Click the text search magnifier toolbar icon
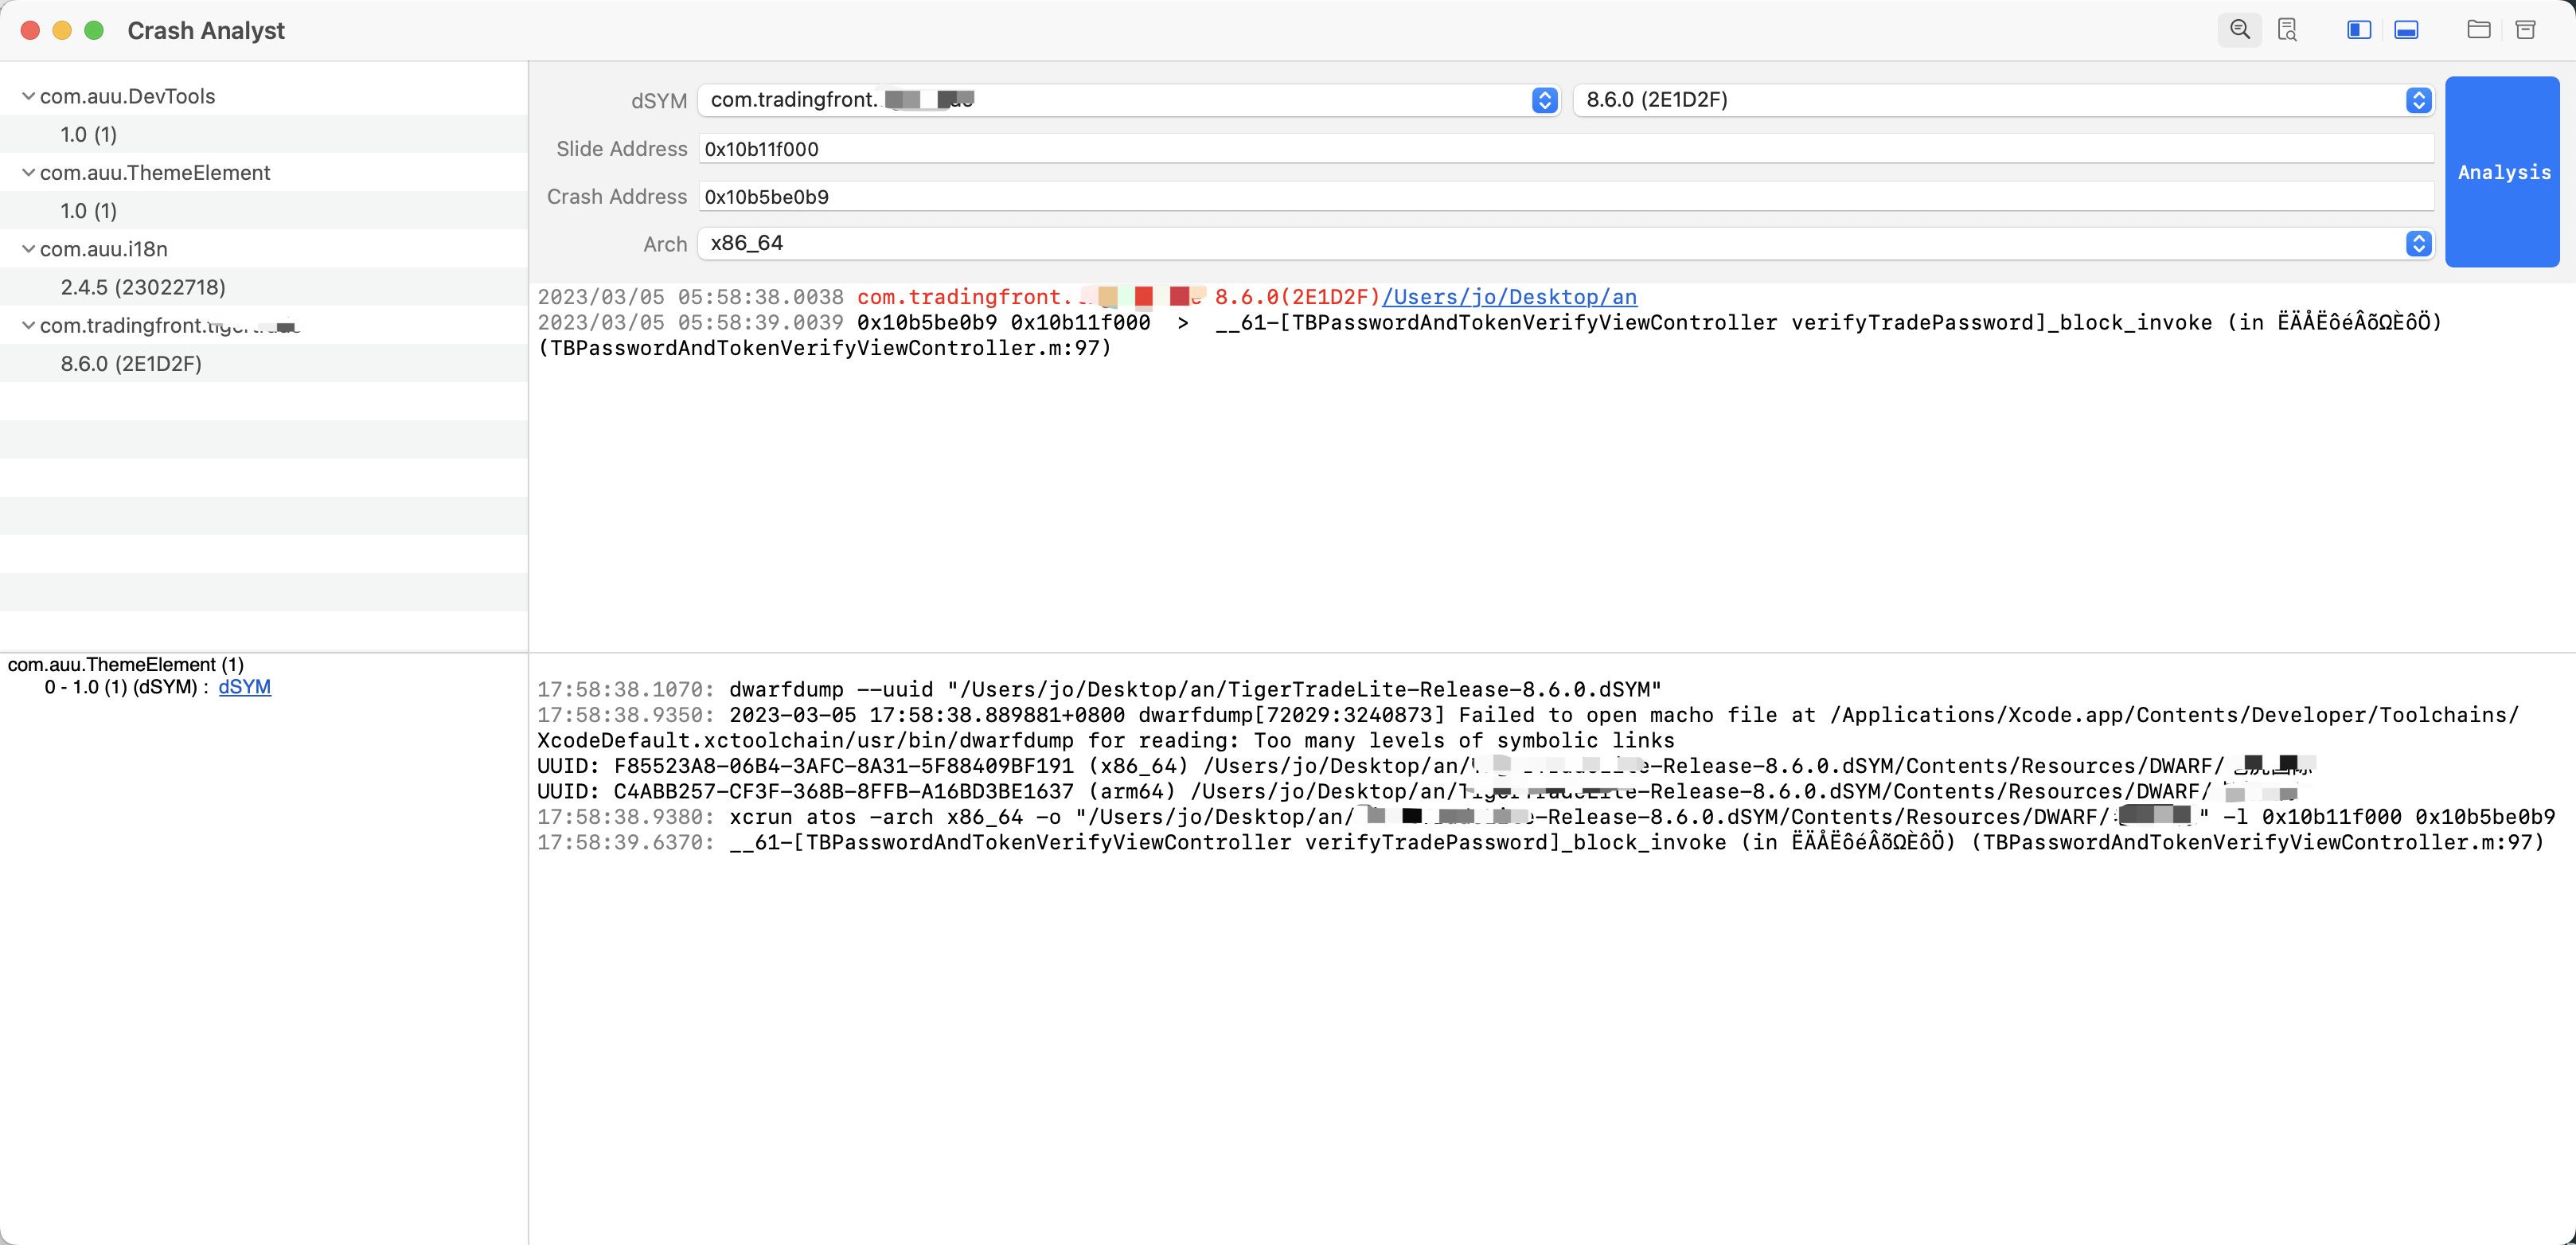Screen dimensions: 2576x1245 coord(2239,30)
